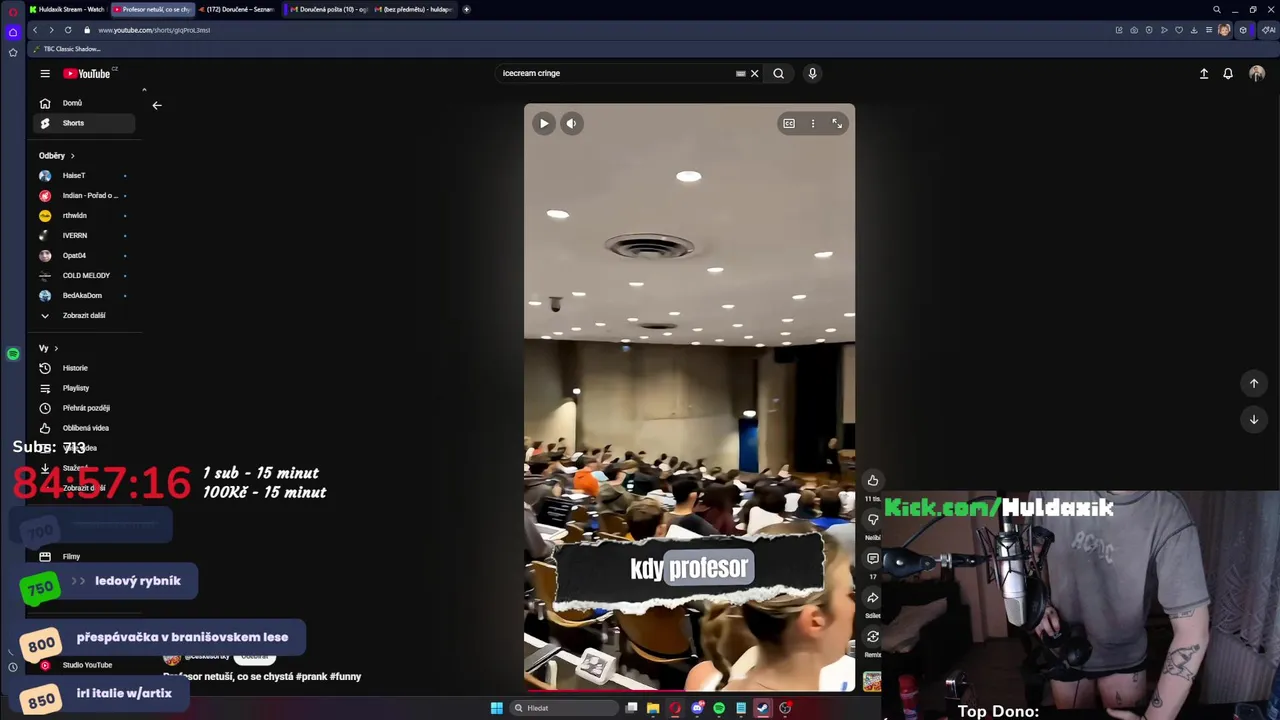The height and width of the screenshot is (720, 1280).
Task: Share the Short with the arrow icon
Action: pos(873,598)
